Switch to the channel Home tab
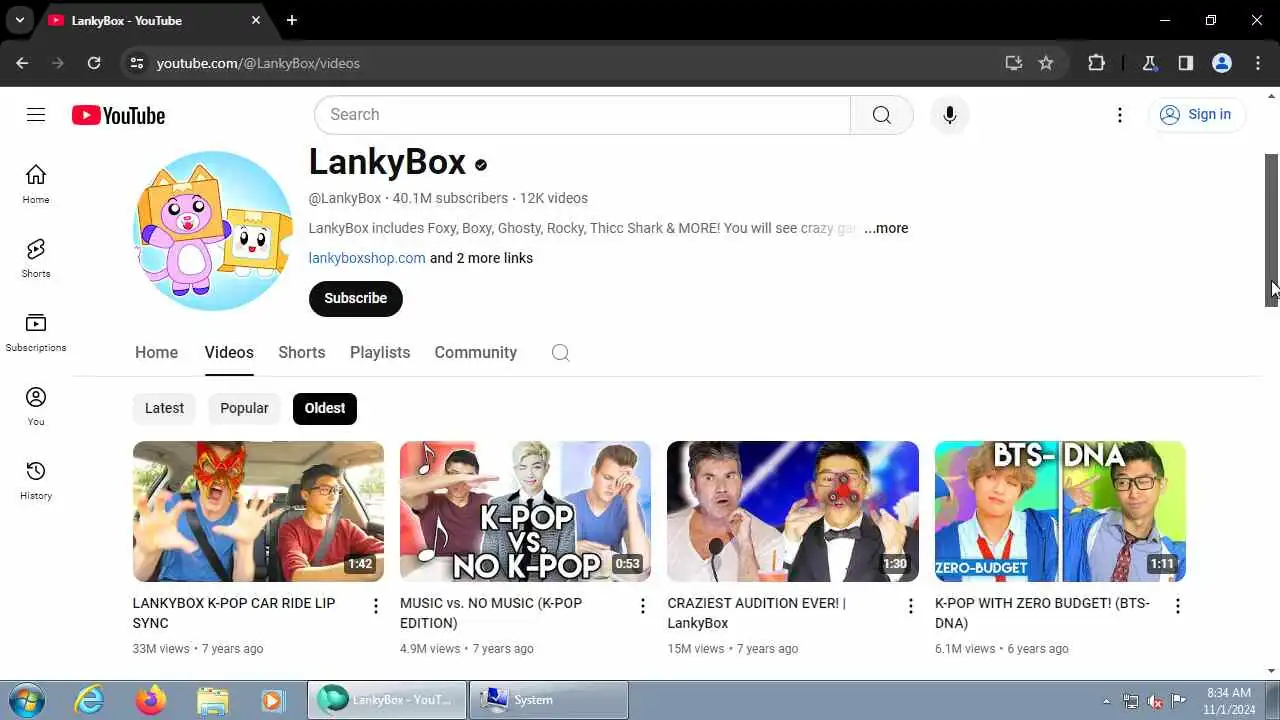1280x720 pixels. pos(157,352)
